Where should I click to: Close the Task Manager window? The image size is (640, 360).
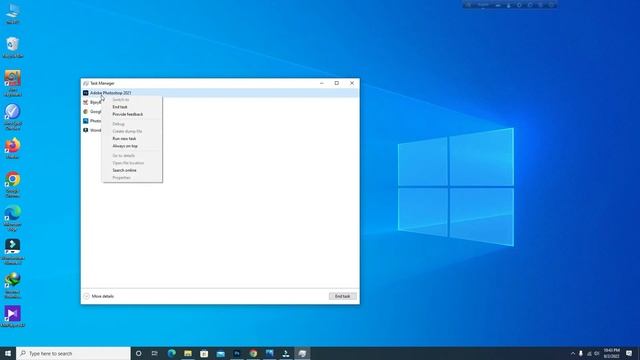(352, 83)
